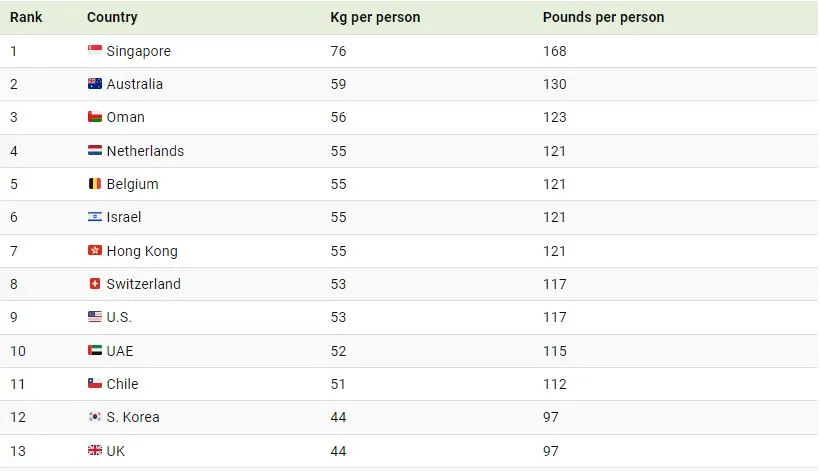Sort by the Rank column header
Viewport: 820px width, 471px height.
tap(26, 17)
